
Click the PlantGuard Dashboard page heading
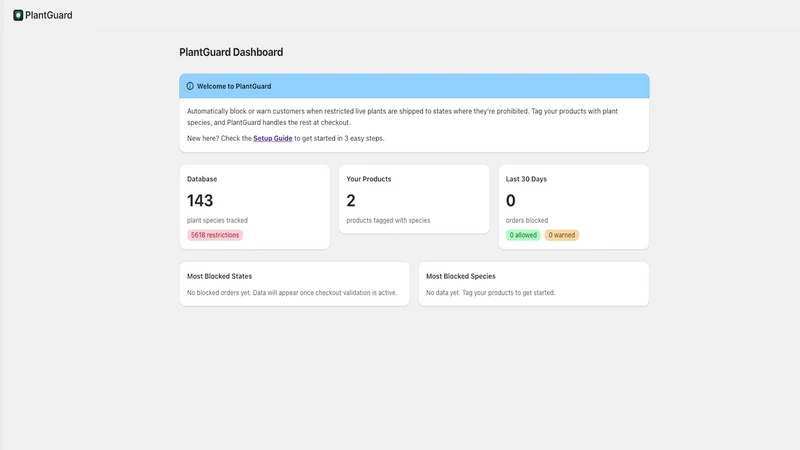[231, 52]
